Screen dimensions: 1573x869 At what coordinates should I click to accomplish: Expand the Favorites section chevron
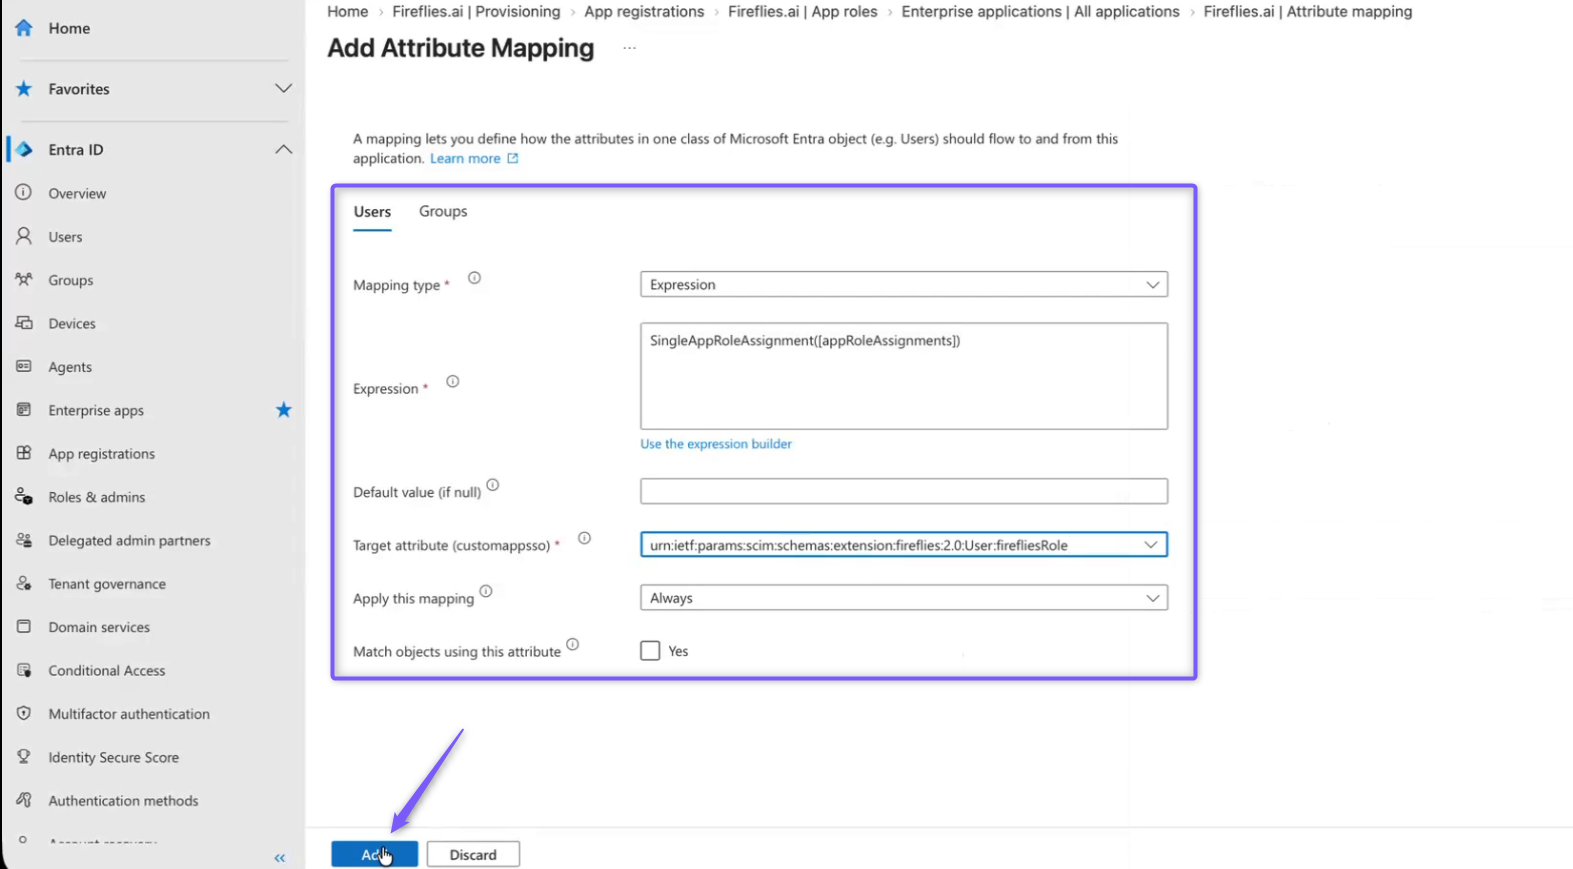tap(284, 89)
